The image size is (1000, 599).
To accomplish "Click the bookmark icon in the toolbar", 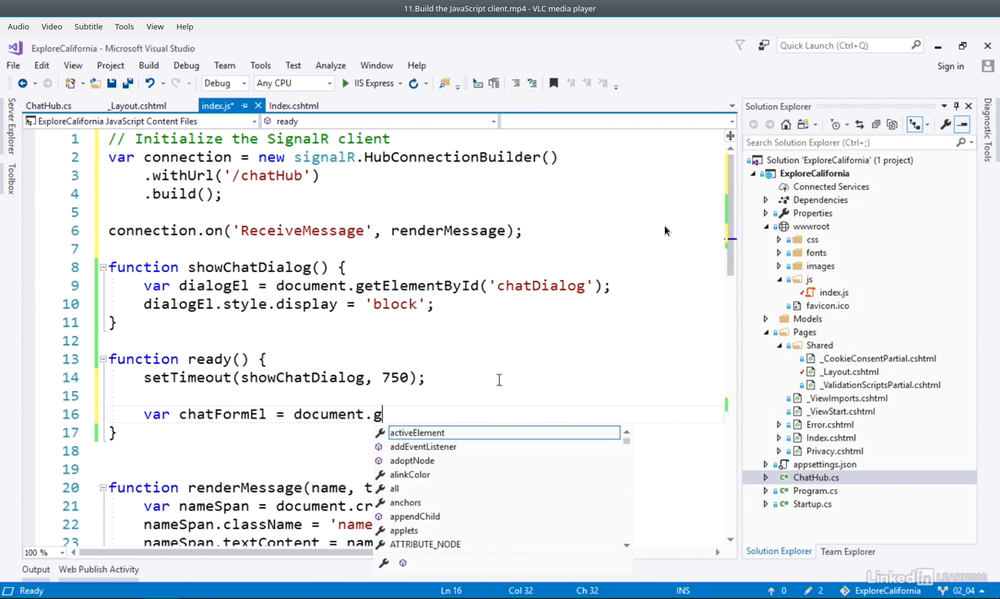I will coord(553,84).
